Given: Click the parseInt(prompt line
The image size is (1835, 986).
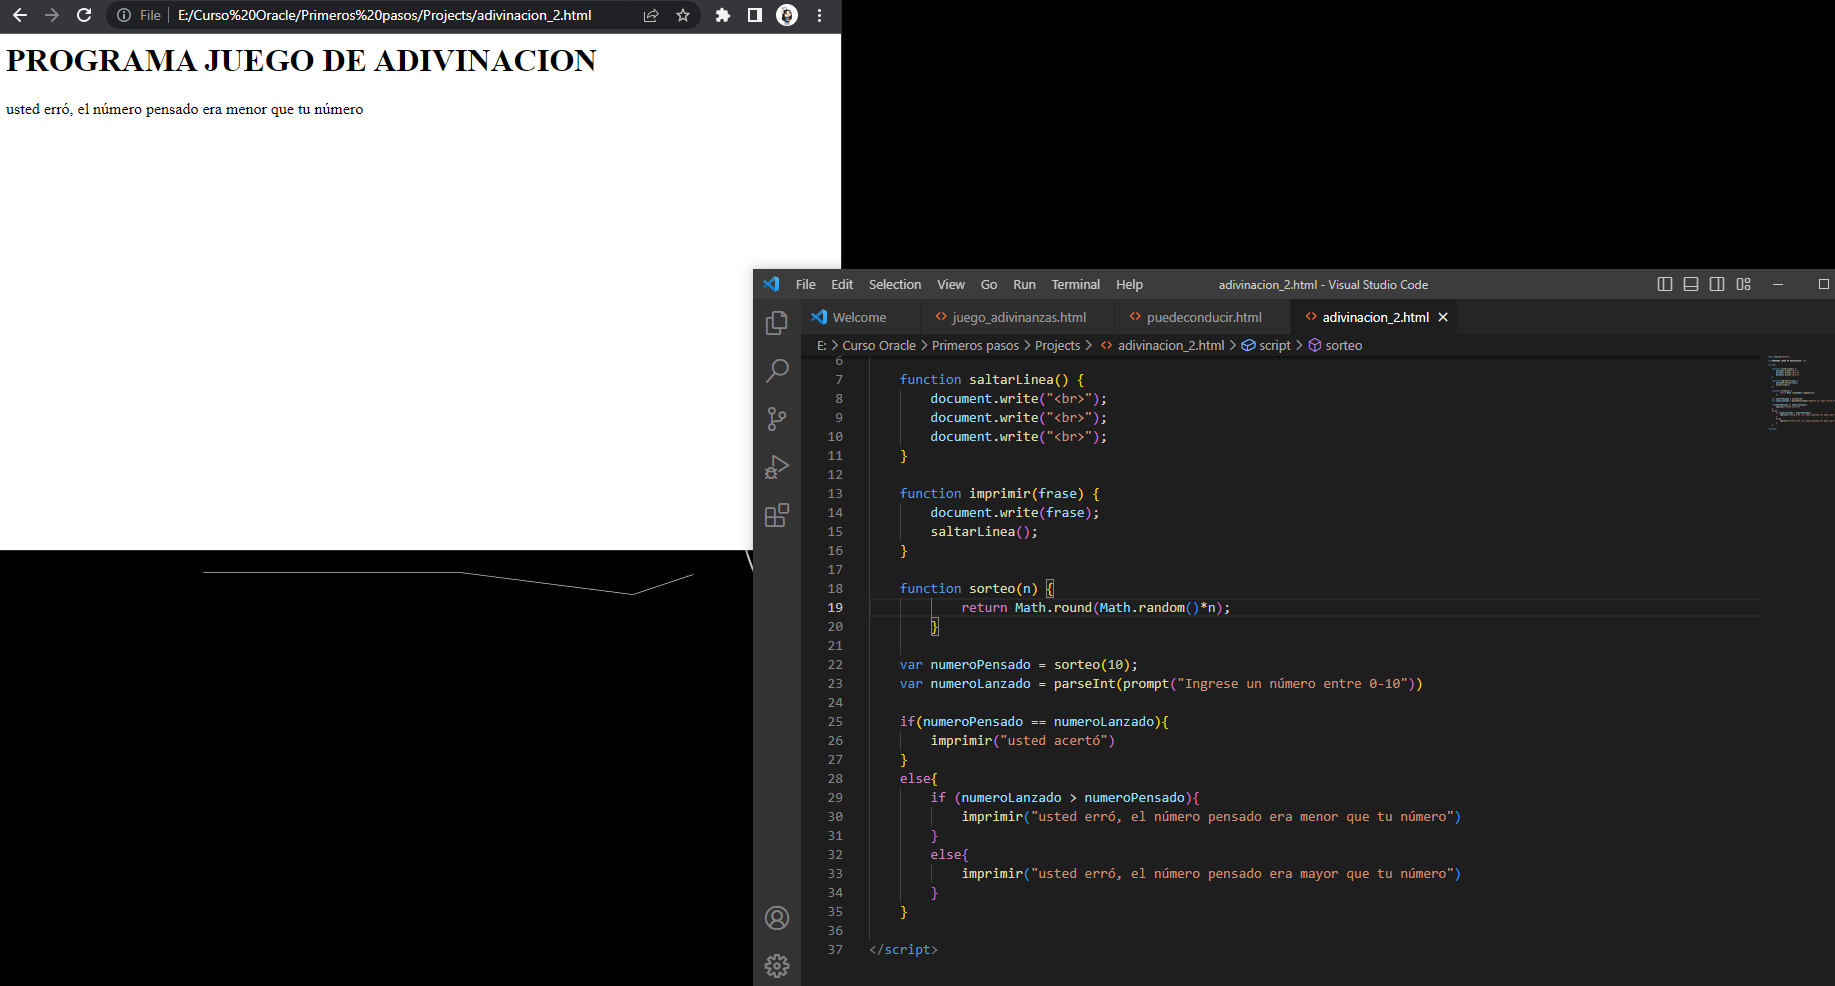Looking at the screenshot, I should (x=1160, y=683).
